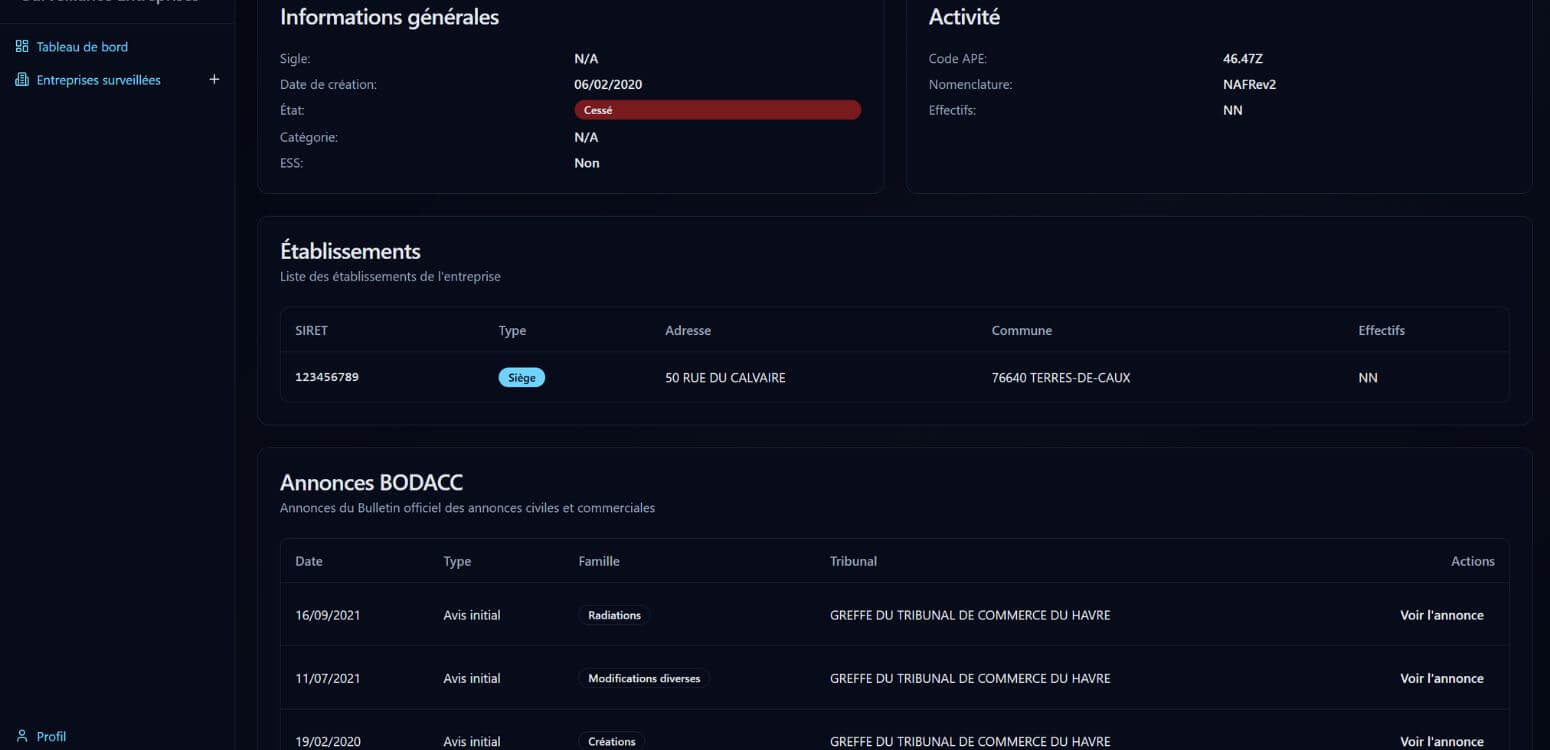Select APE code 46.47Z
Viewport: 1550px width, 750px height.
click(x=1243, y=59)
